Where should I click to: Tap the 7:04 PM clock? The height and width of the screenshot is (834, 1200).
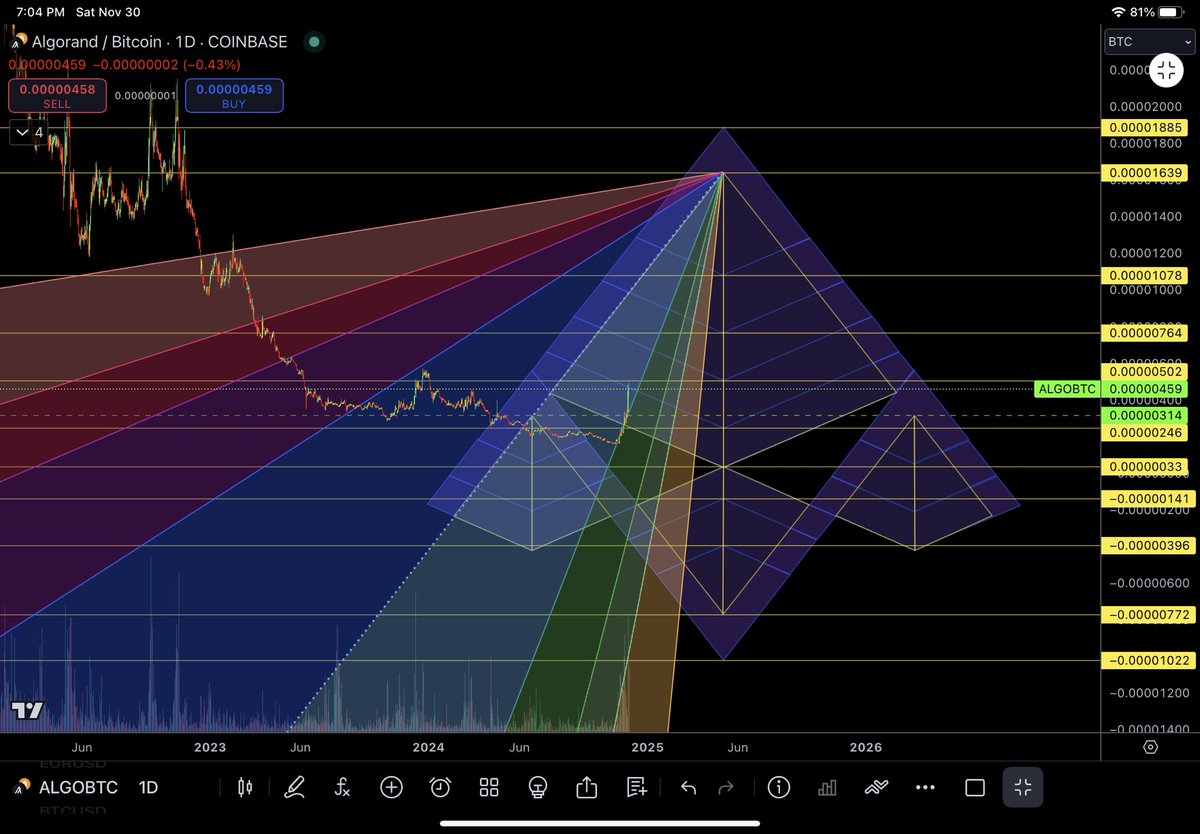point(42,12)
